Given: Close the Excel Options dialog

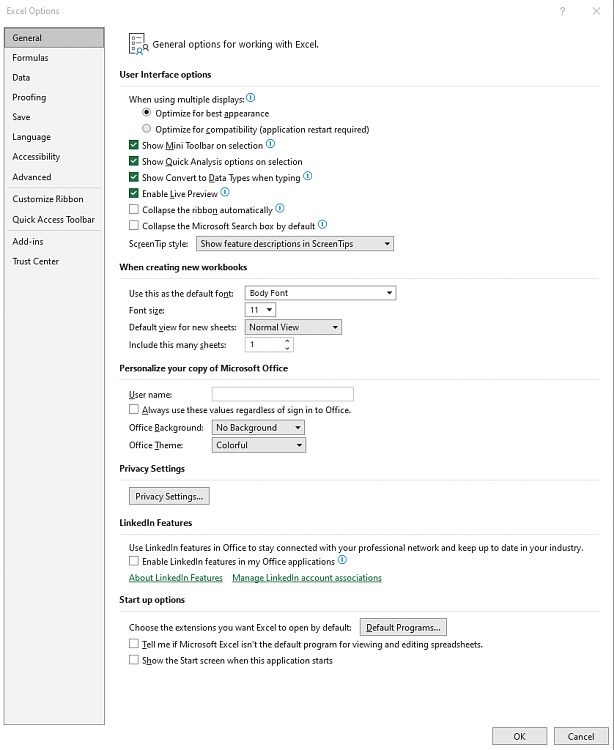Looking at the screenshot, I should point(596,11).
